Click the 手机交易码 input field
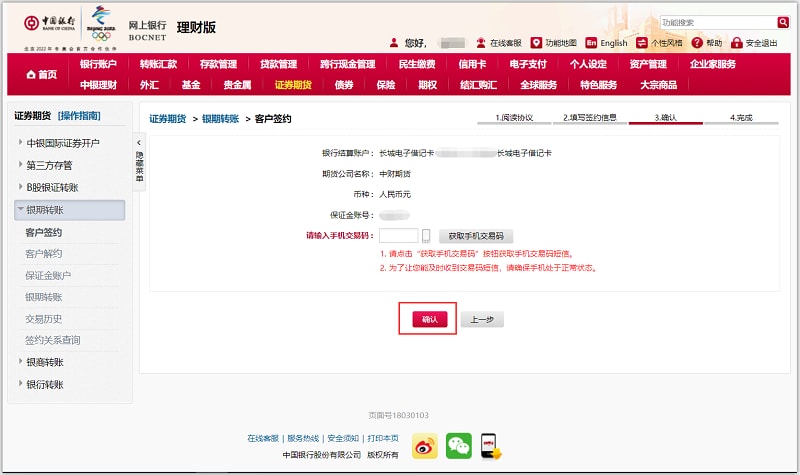Screen dimensions: 800x475 (x=398, y=237)
